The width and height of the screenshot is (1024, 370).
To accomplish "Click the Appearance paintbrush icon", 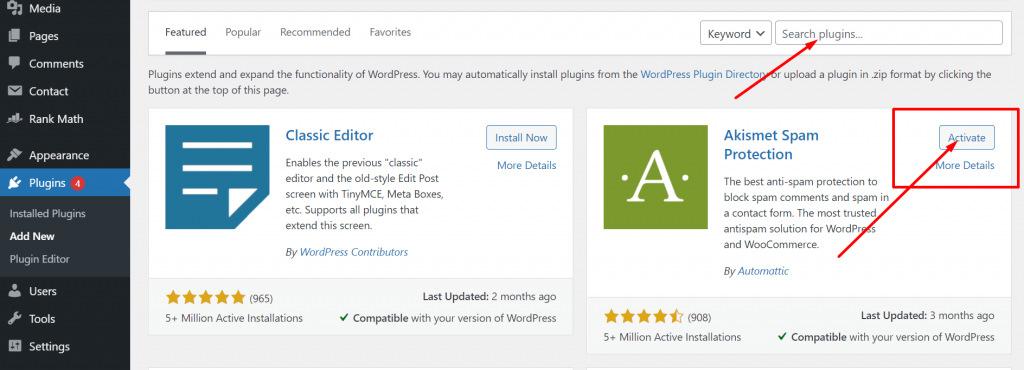I will 14,155.
